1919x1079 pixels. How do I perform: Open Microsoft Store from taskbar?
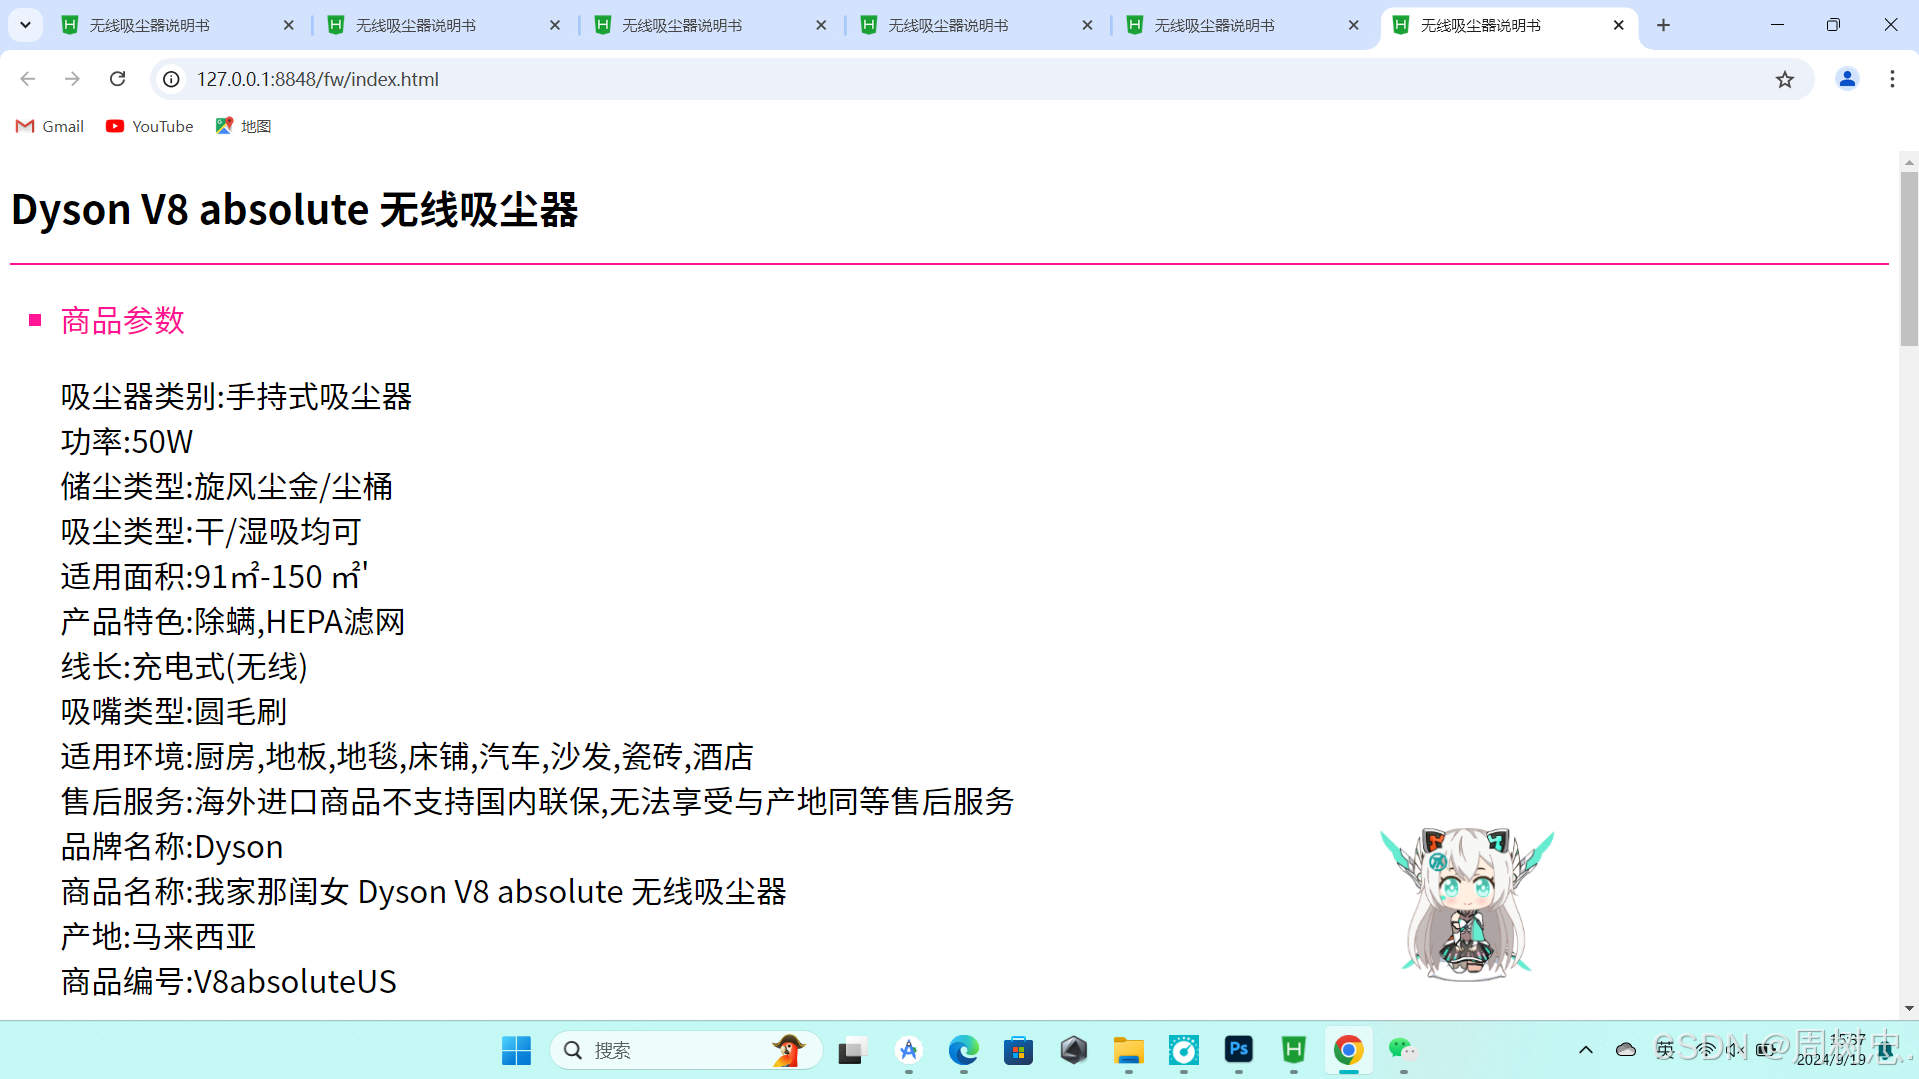click(1019, 1050)
